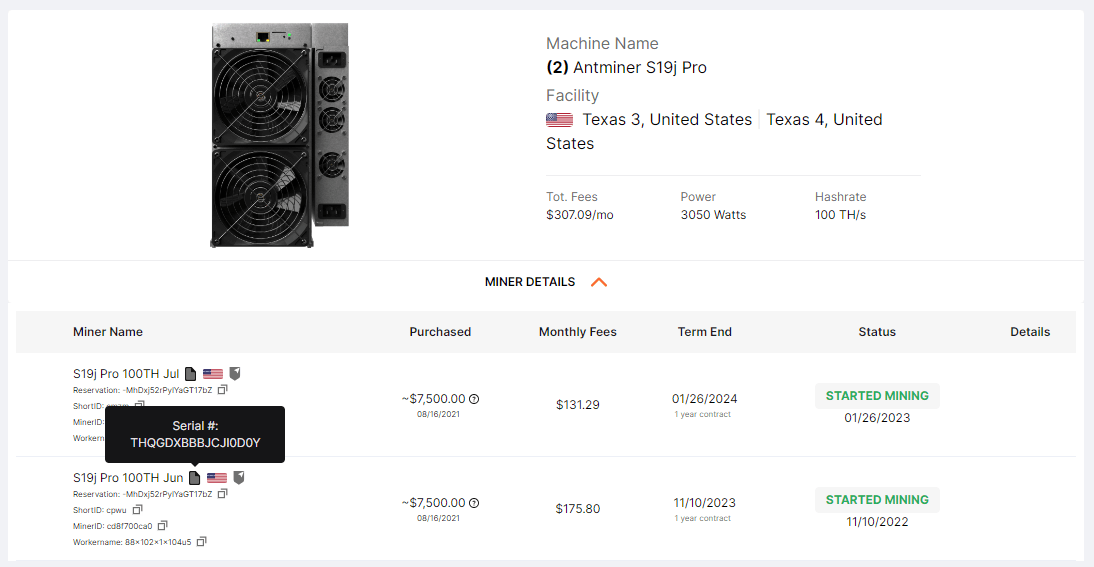Copy the ShortID cpwu
The image size is (1094, 567).
(x=137, y=510)
